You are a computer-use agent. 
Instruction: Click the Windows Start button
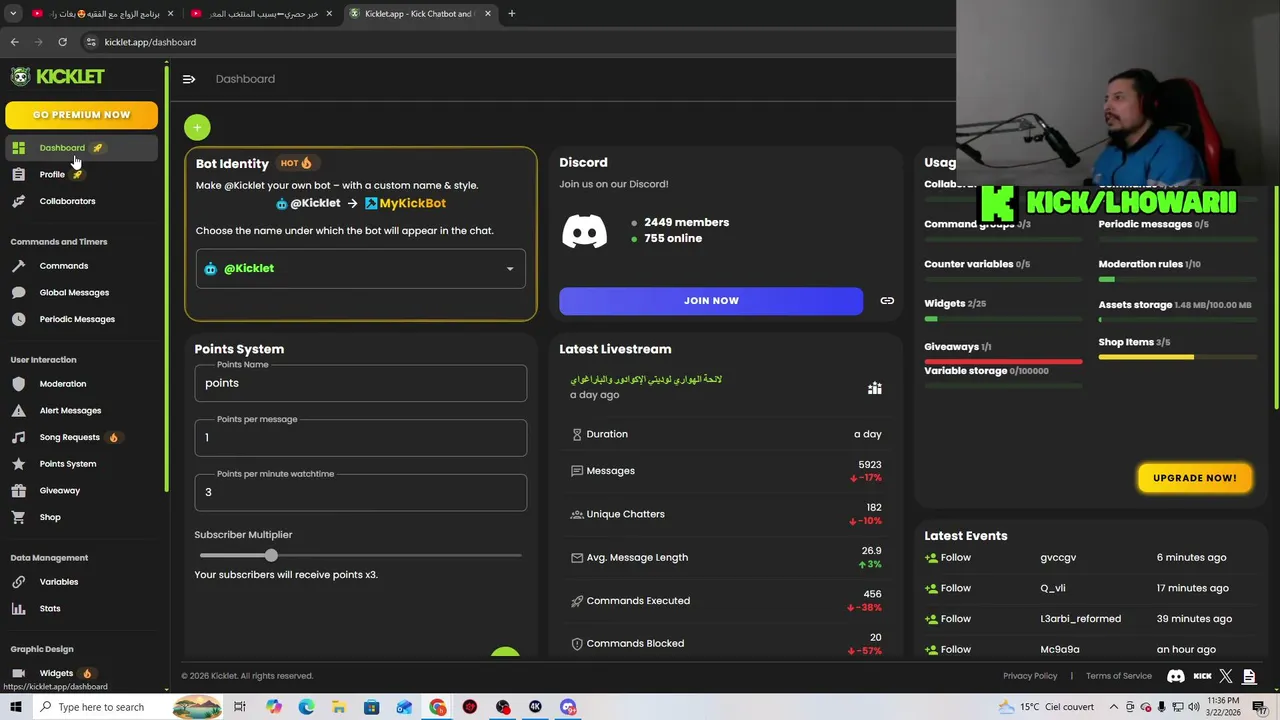coord(15,707)
